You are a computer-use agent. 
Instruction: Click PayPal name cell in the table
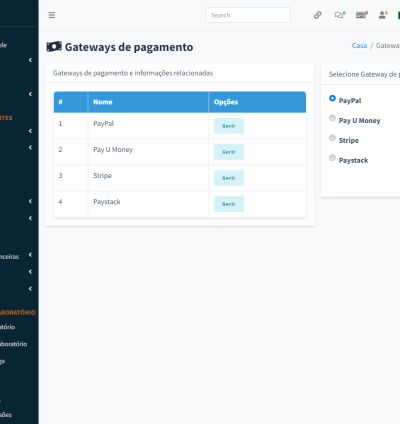148,126
